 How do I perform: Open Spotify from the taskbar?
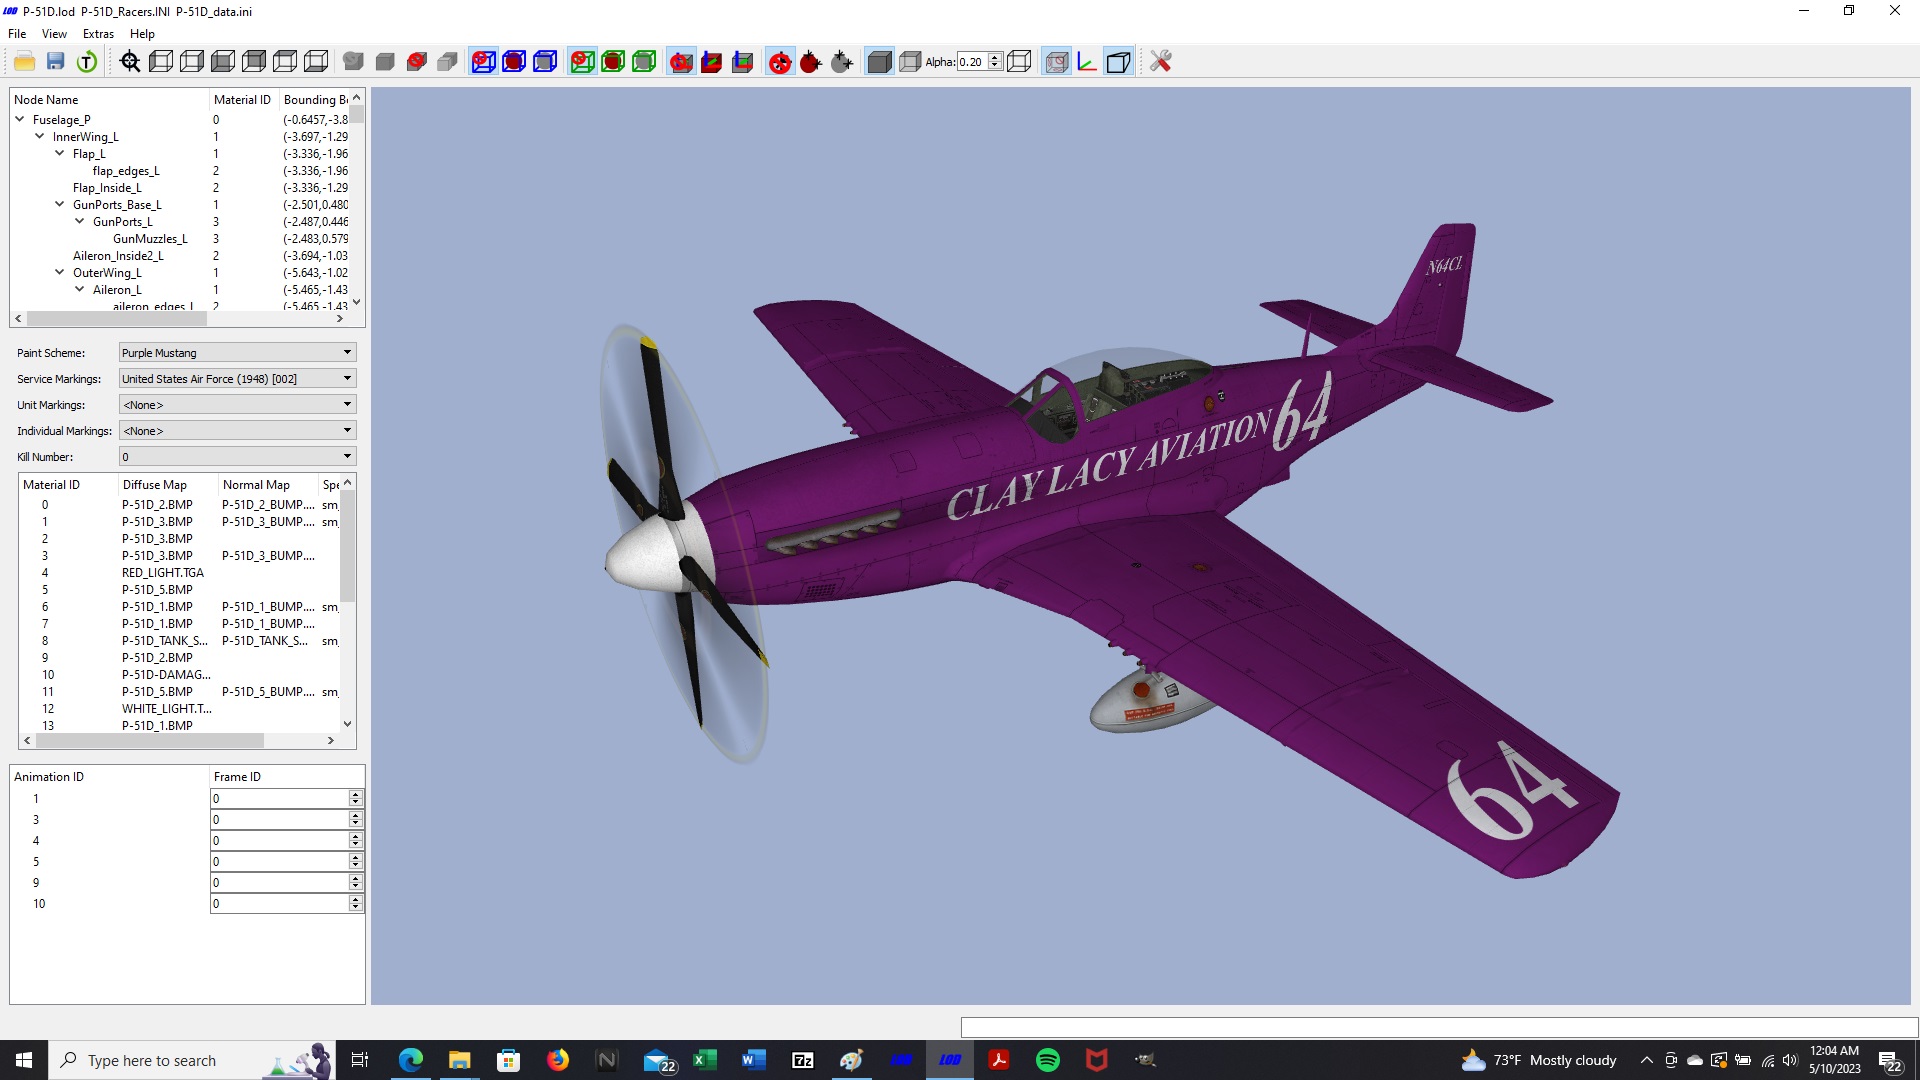pos(1047,1060)
